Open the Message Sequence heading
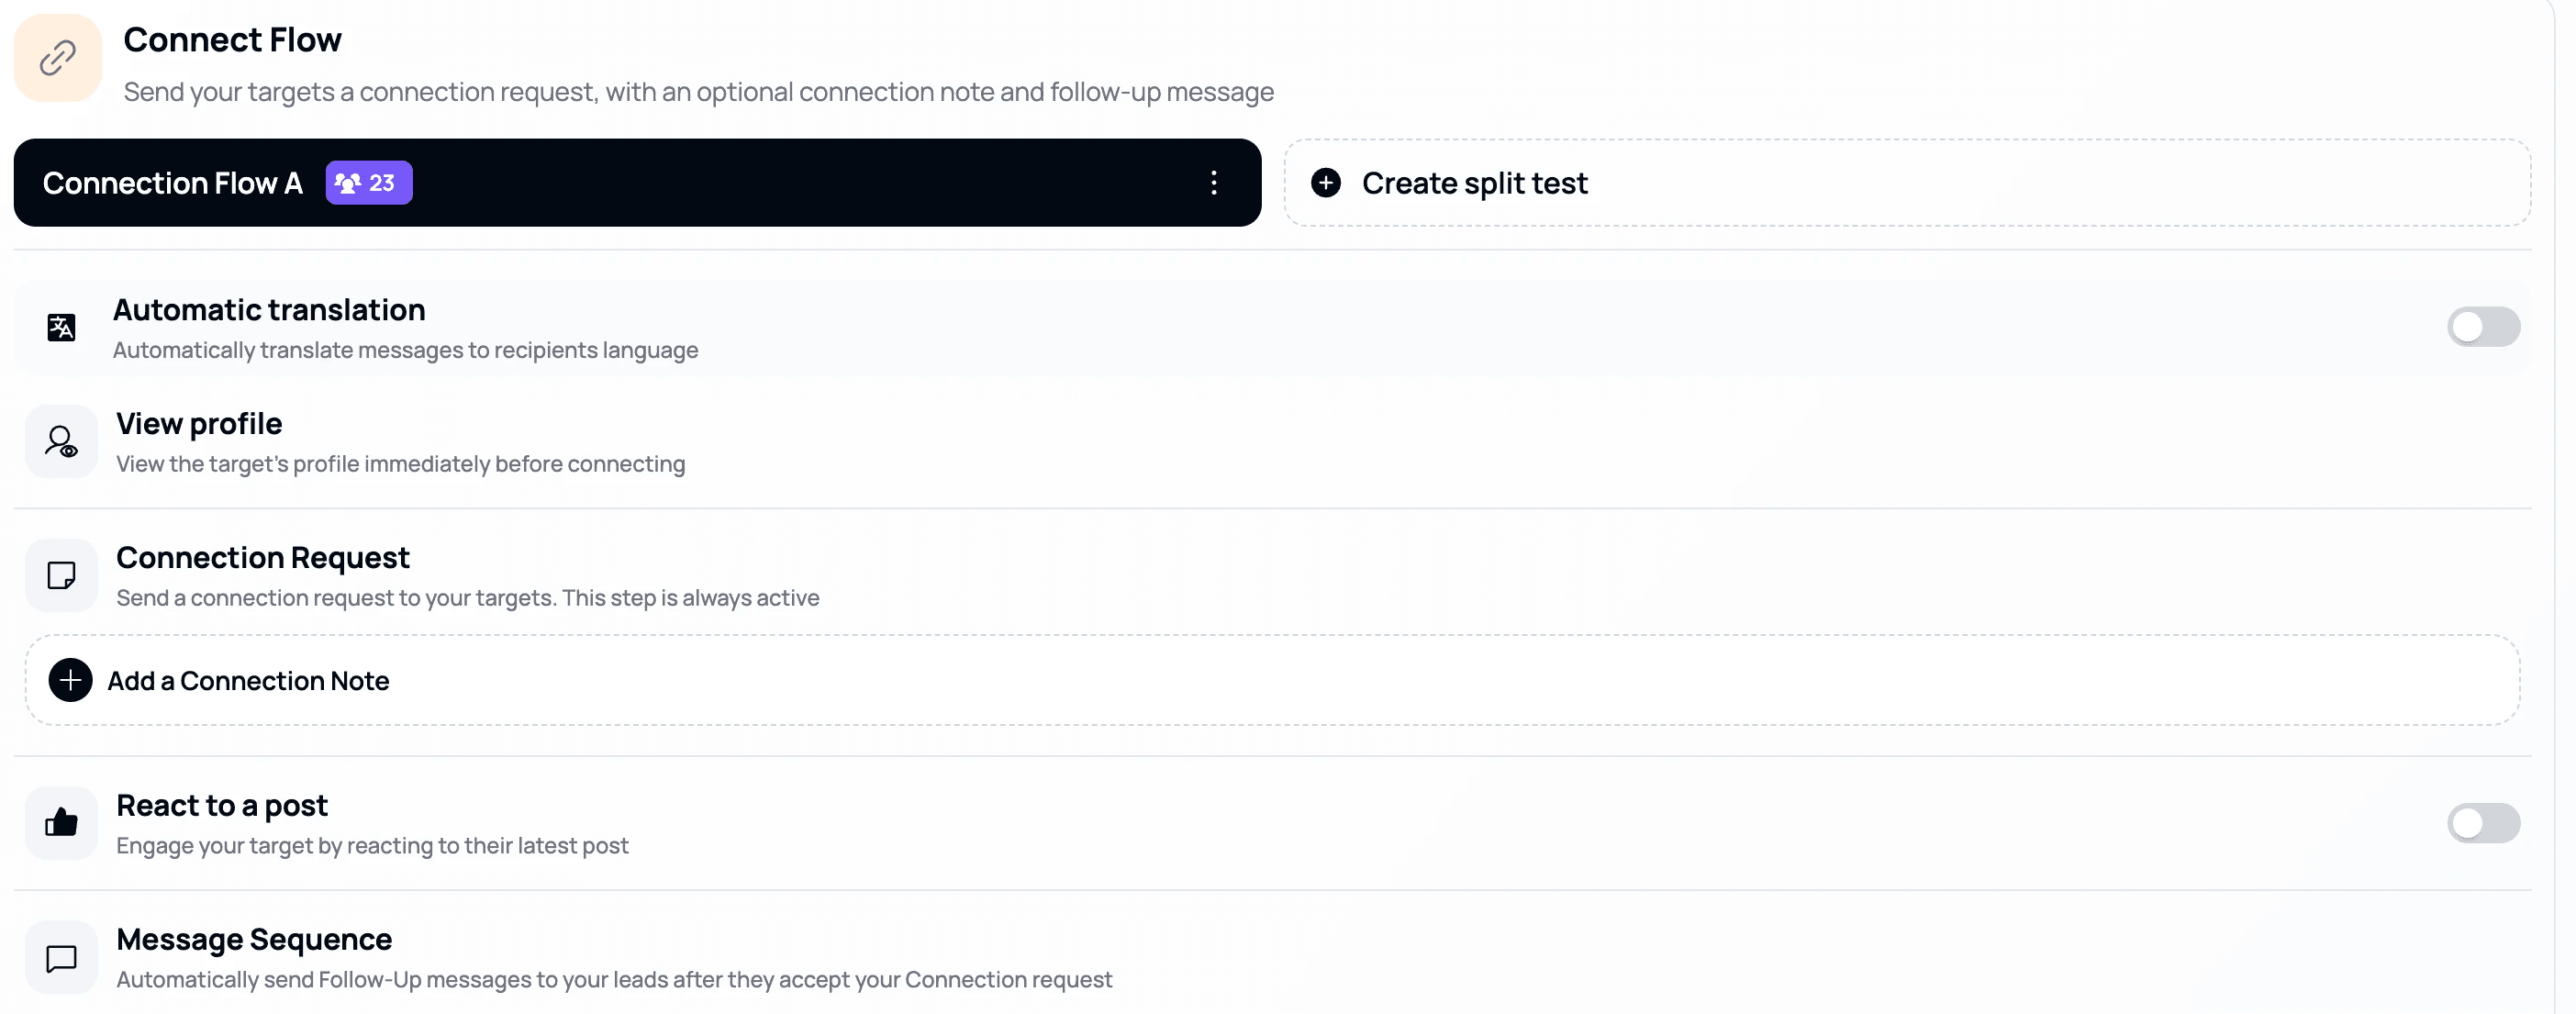 [254, 939]
